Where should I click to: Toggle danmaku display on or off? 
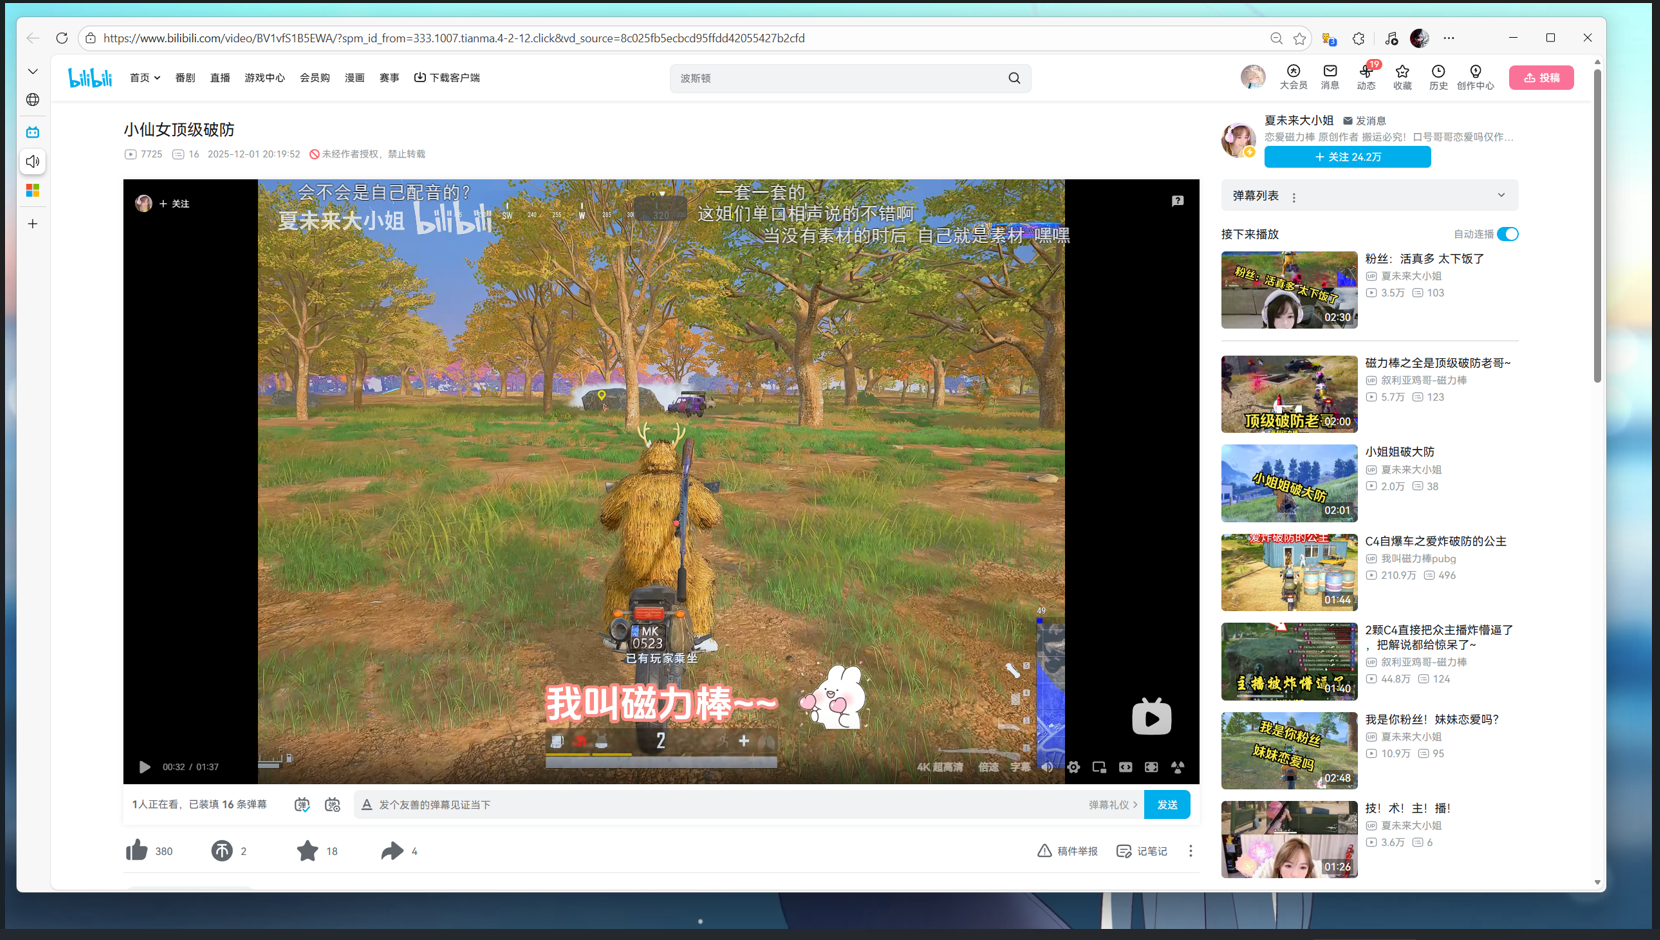(x=302, y=805)
